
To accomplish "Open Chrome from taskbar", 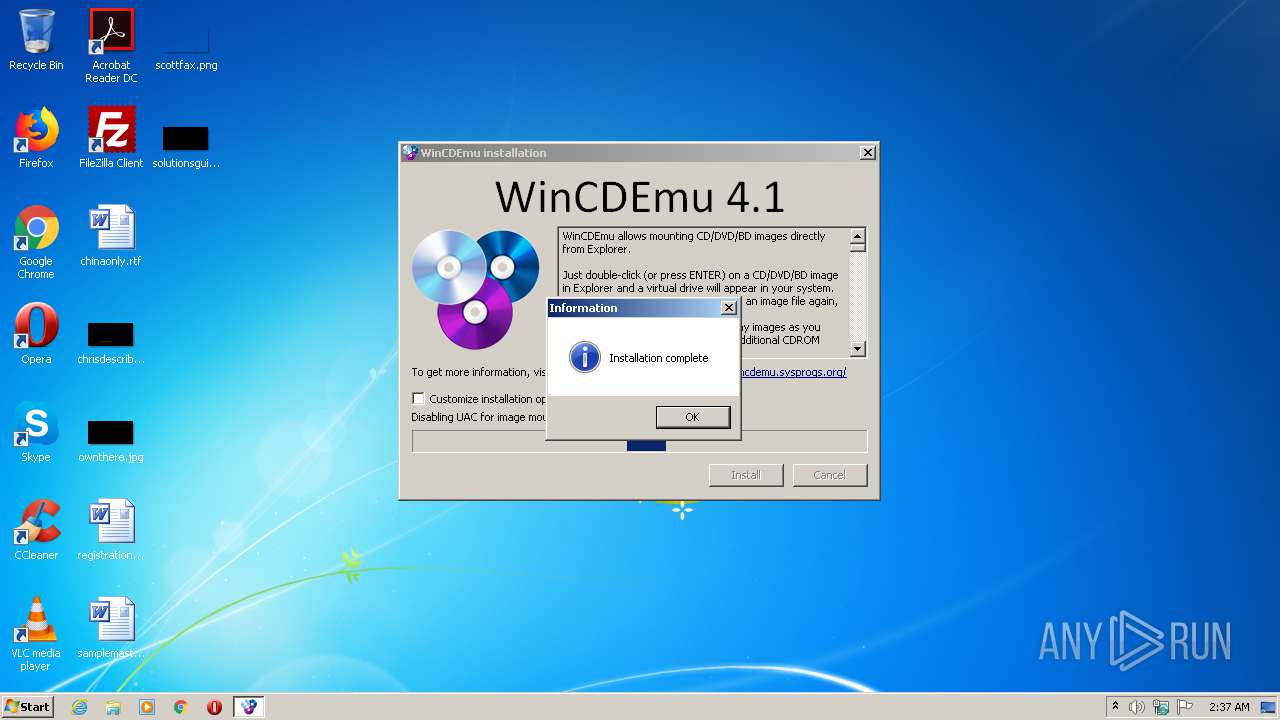I will tap(181, 707).
